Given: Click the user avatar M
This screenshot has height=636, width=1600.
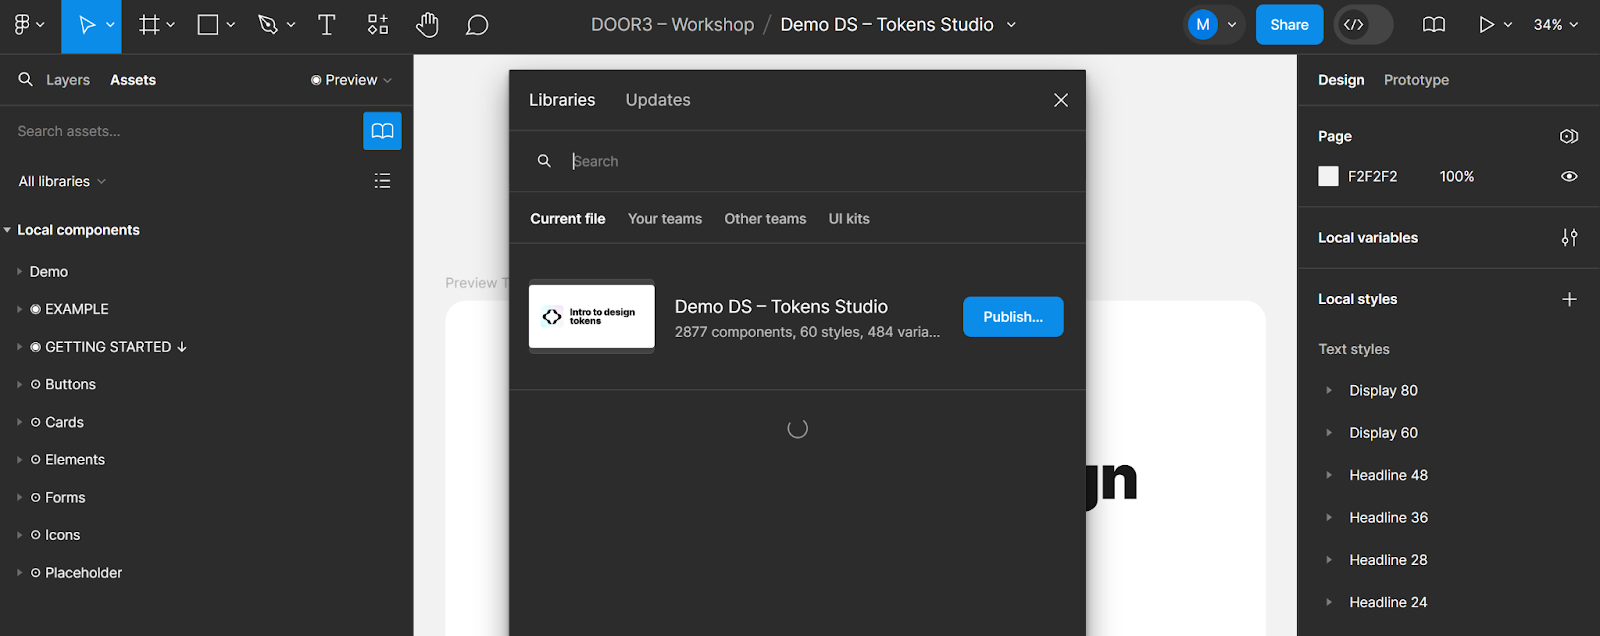Looking at the screenshot, I should 1202,25.
